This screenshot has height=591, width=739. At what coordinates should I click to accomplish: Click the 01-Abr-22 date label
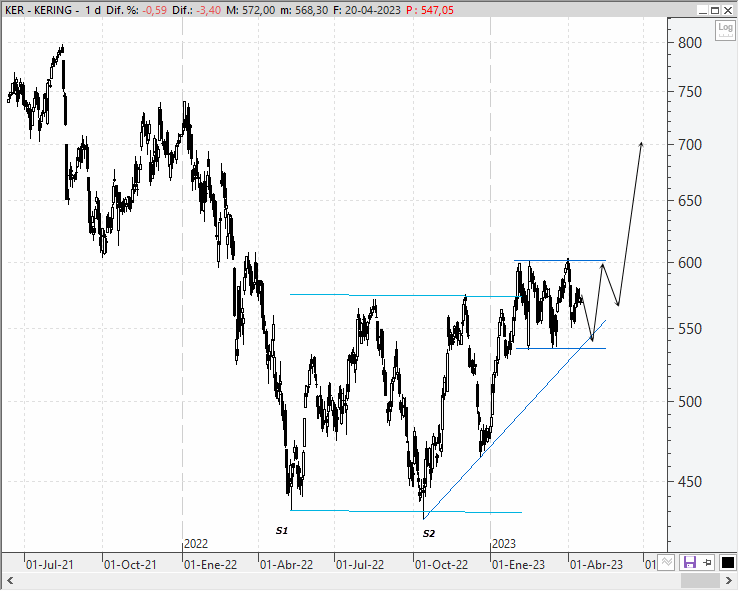[x=287, y=565]
